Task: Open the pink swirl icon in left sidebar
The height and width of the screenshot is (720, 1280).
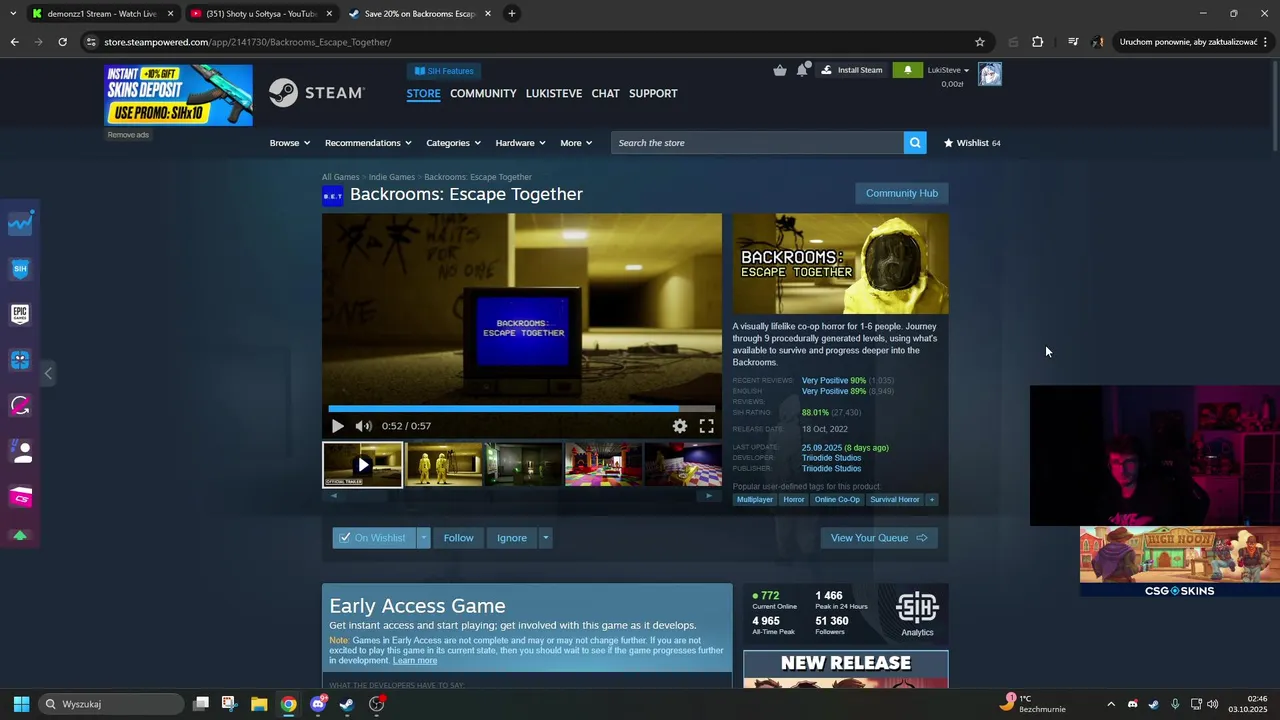Action: click(20, 406)
